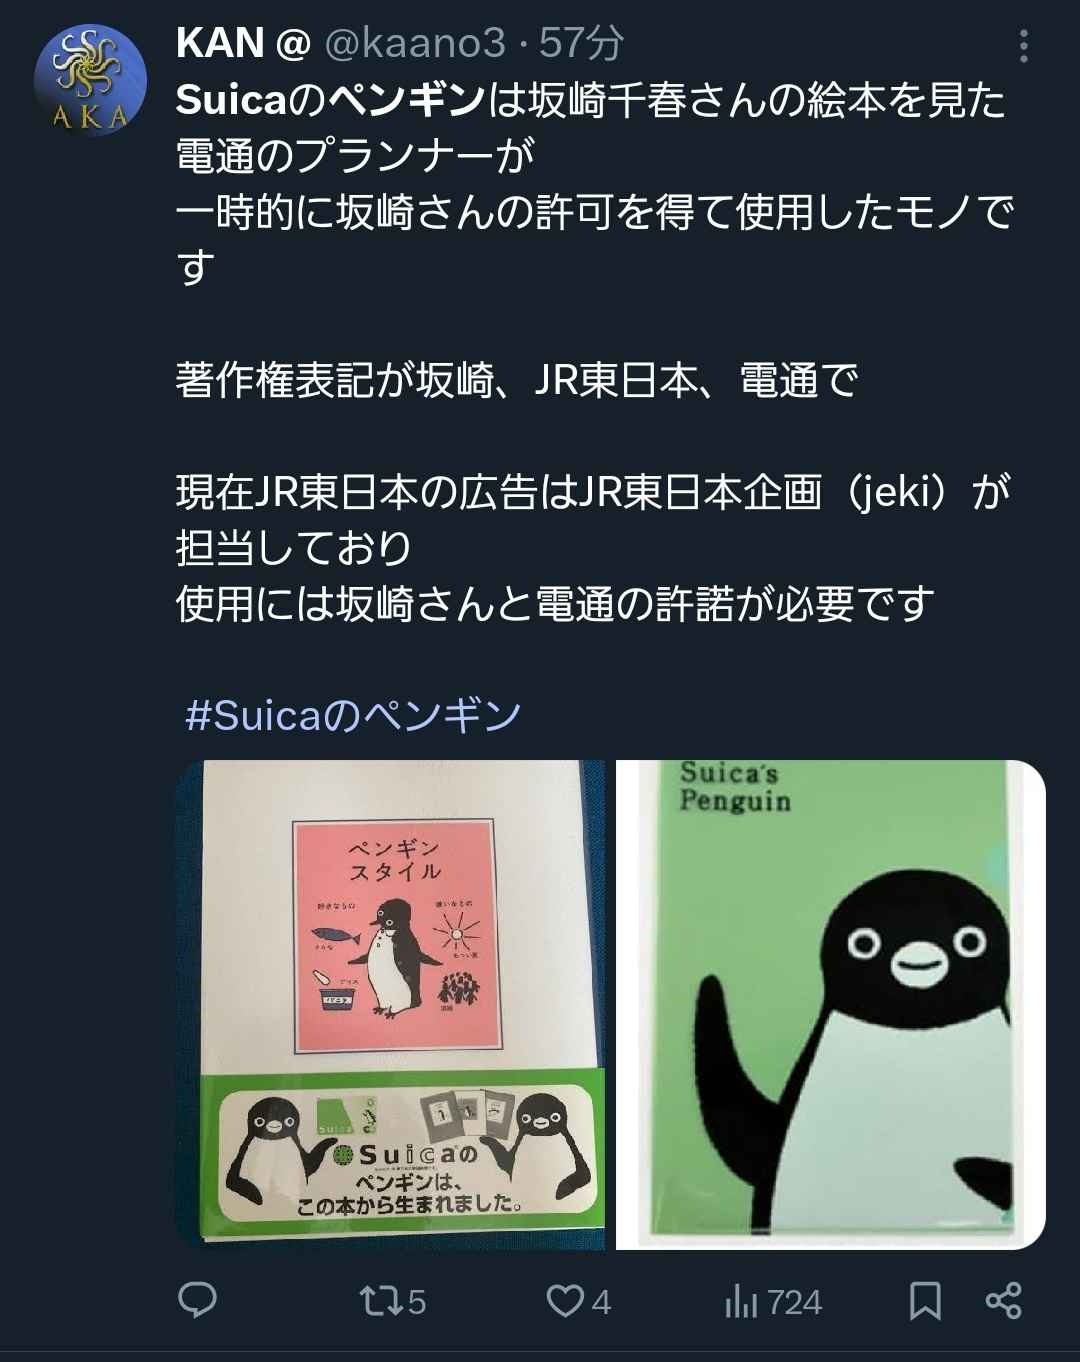
Task: Open the Suica's Penguin green image
Action: [830, 1005]
